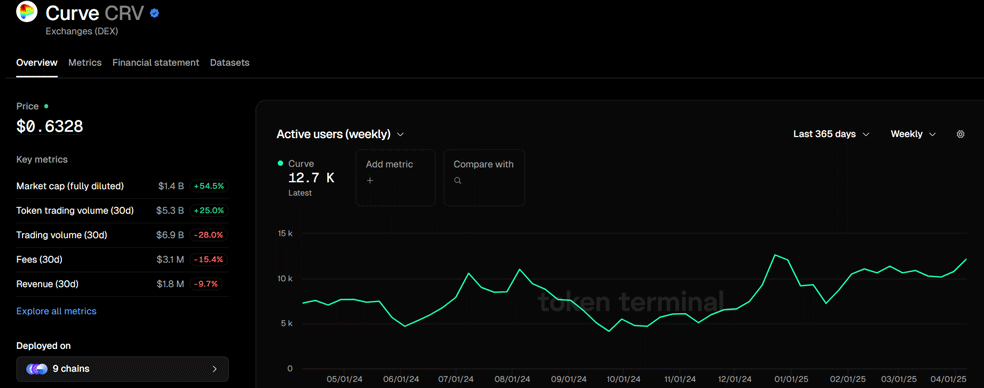Screen dimensions: 984x388
Task: Click the Trading volume (30d) label
Action: 62,235
